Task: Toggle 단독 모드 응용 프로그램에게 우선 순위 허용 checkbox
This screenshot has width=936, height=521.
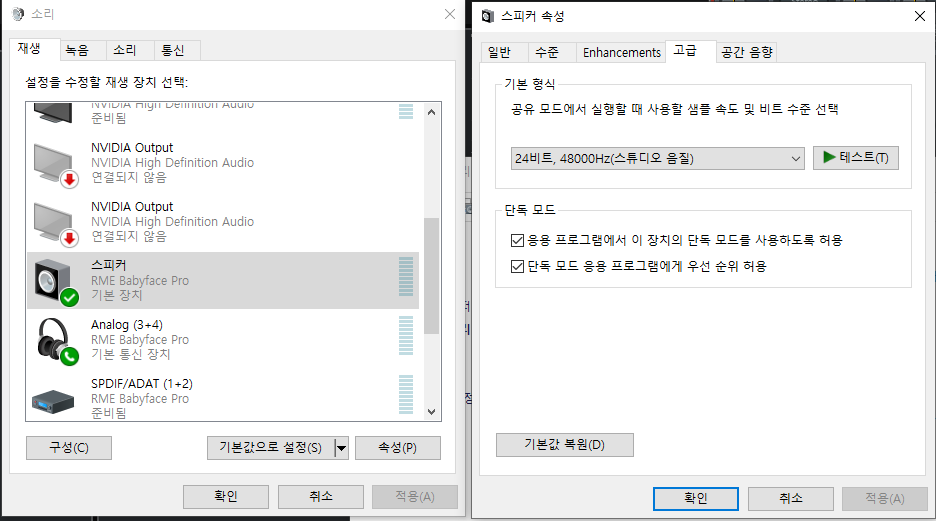Action: pyautogui.click(x=518, y=266)
